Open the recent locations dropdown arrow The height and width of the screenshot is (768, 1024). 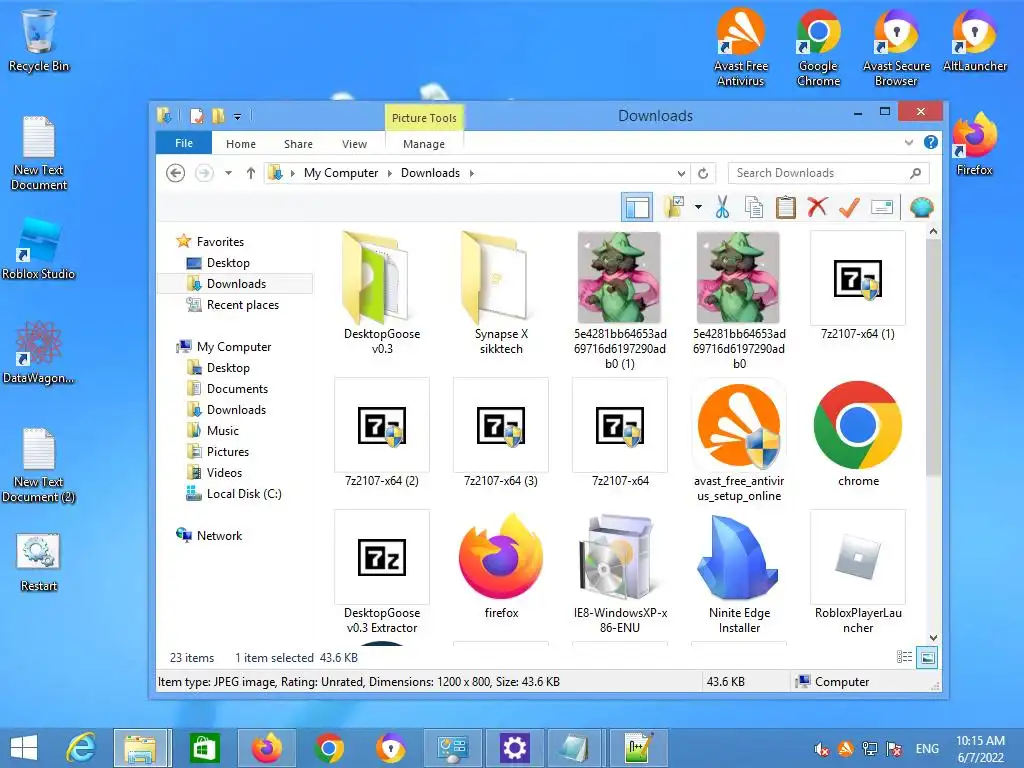click(x=229, y=173)
